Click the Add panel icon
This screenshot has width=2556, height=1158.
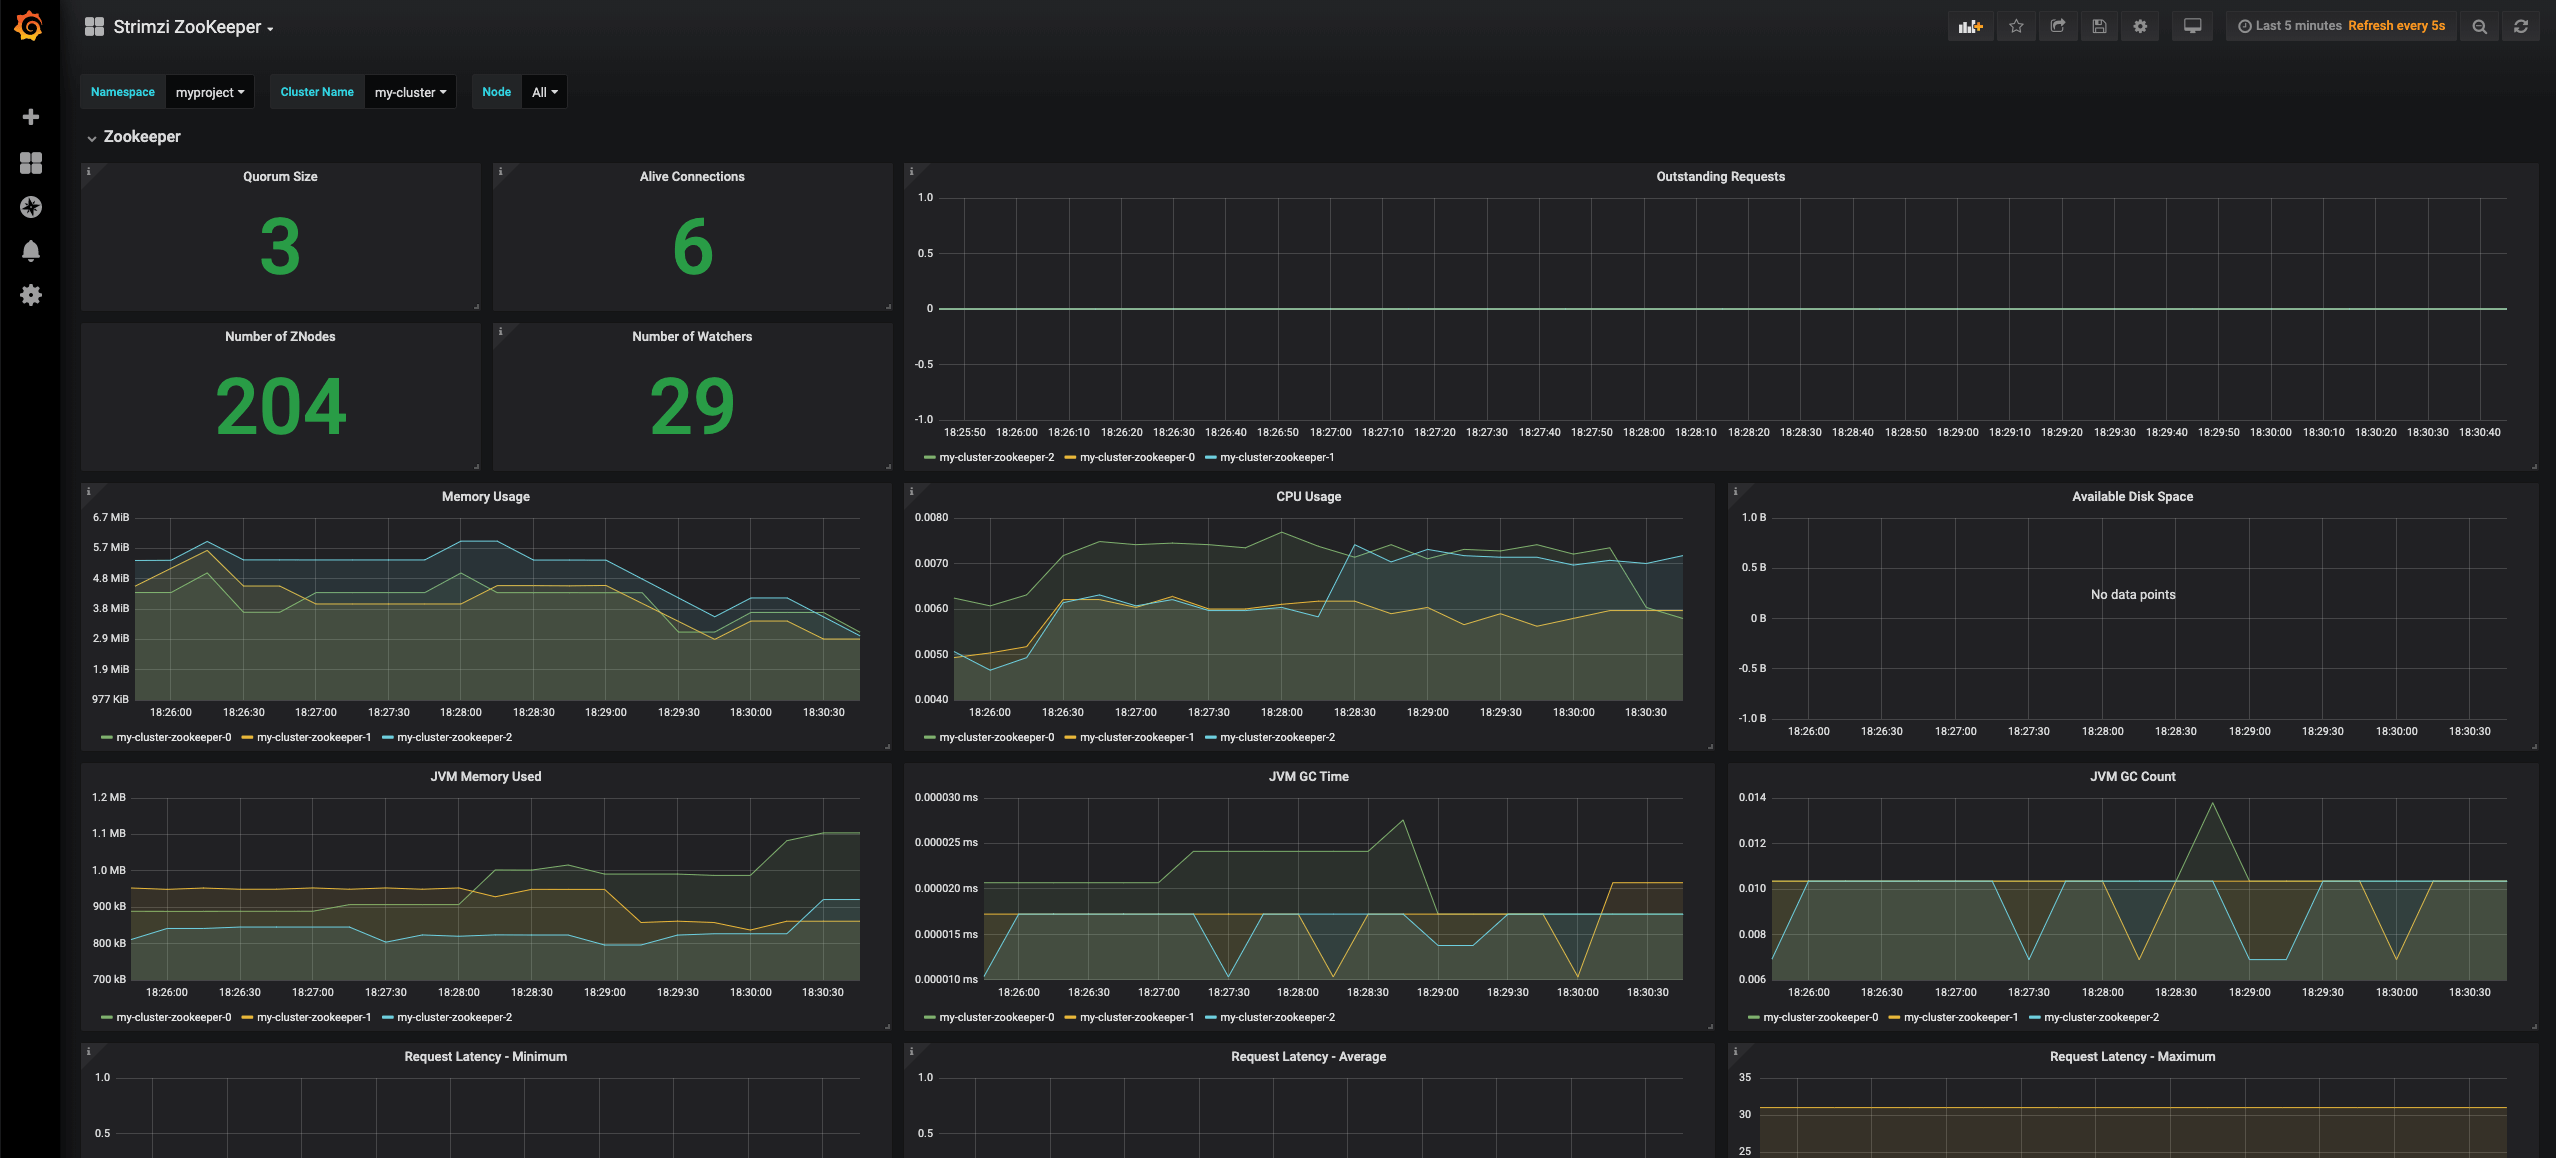click(x=1970, y=26)
